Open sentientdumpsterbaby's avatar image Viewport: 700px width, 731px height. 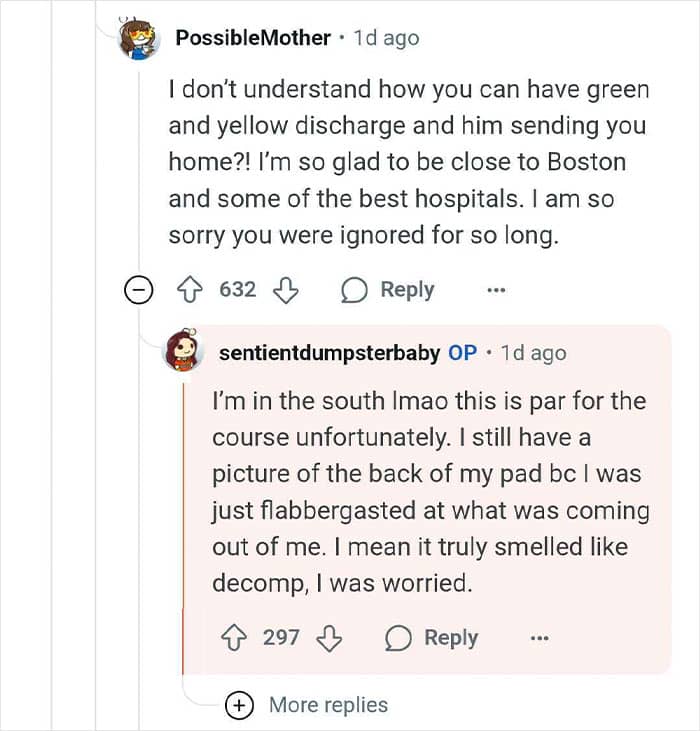(184, 352)
